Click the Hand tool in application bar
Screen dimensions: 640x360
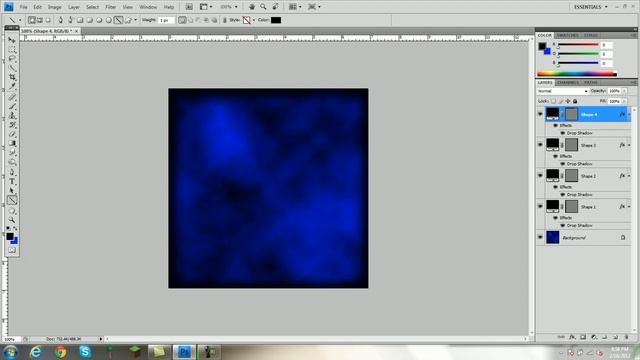click(x=252, y=7)
